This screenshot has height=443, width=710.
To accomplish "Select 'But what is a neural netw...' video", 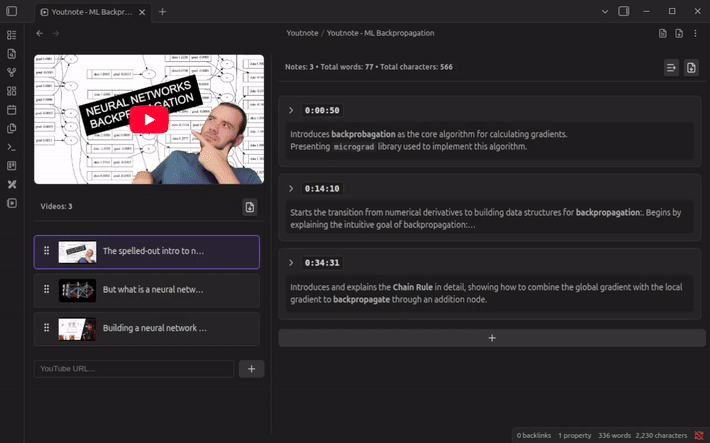I will (147, 290).
